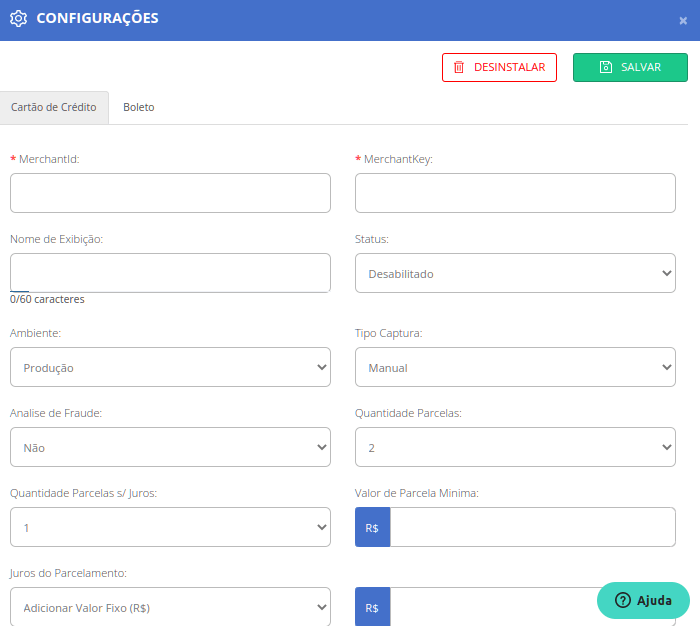The image size is (700, 626).
Task: Open Quantidade Parcelas s/ Juros dropdown
Action: pyautogui.click(x=170, y=527)
